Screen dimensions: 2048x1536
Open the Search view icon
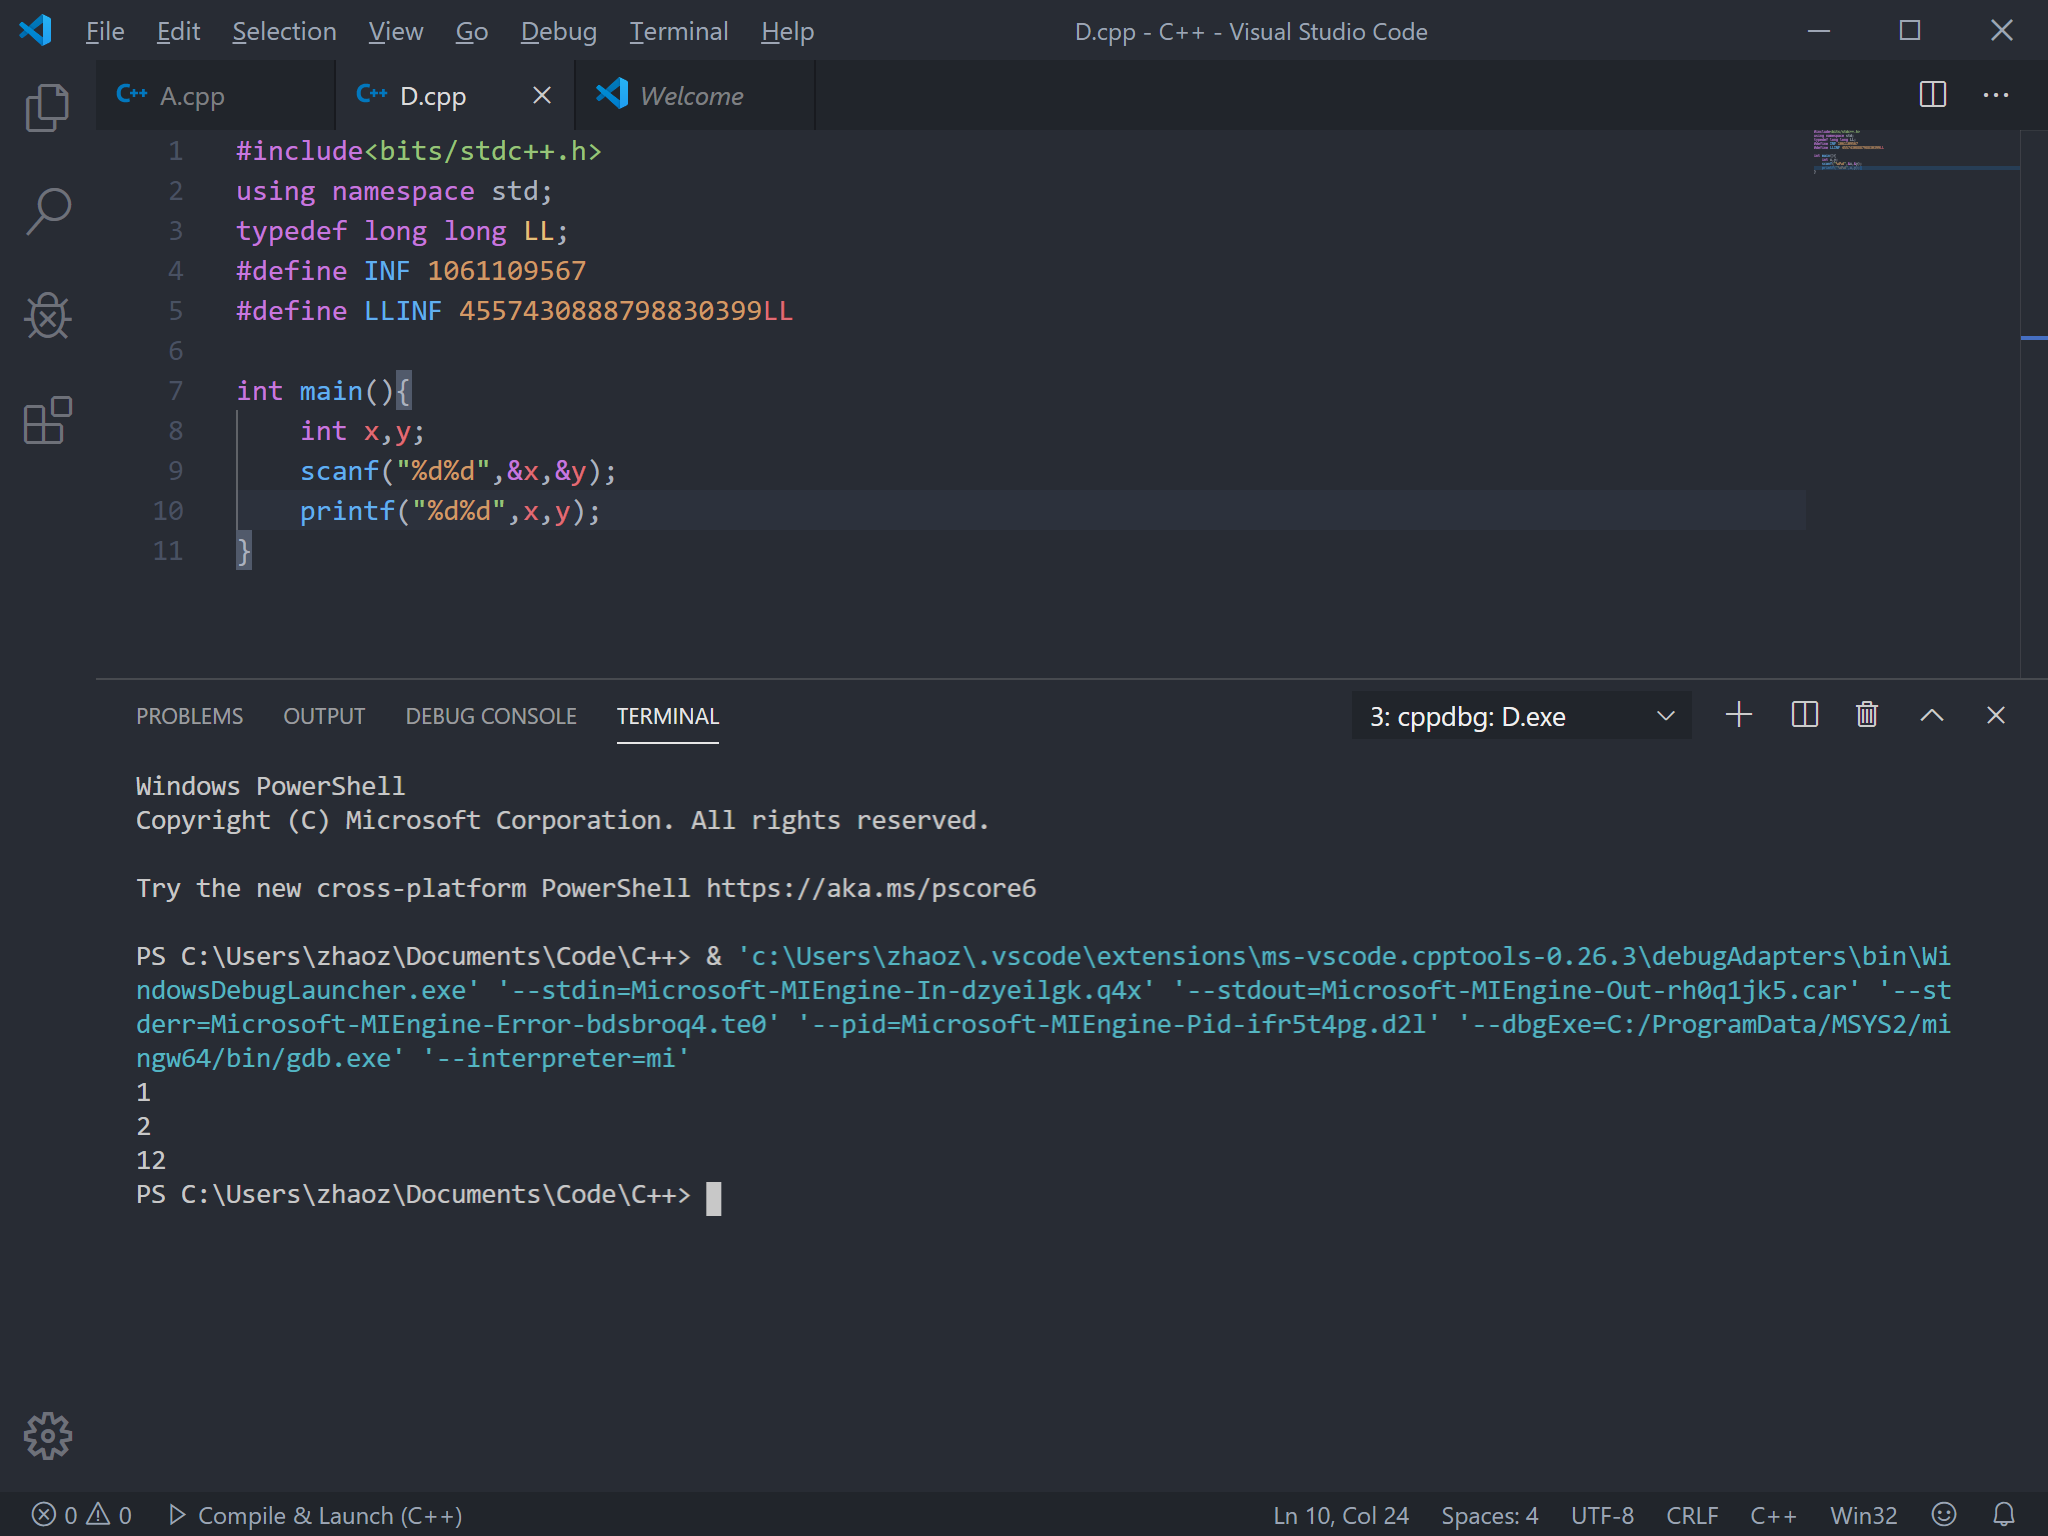(47, 212)
